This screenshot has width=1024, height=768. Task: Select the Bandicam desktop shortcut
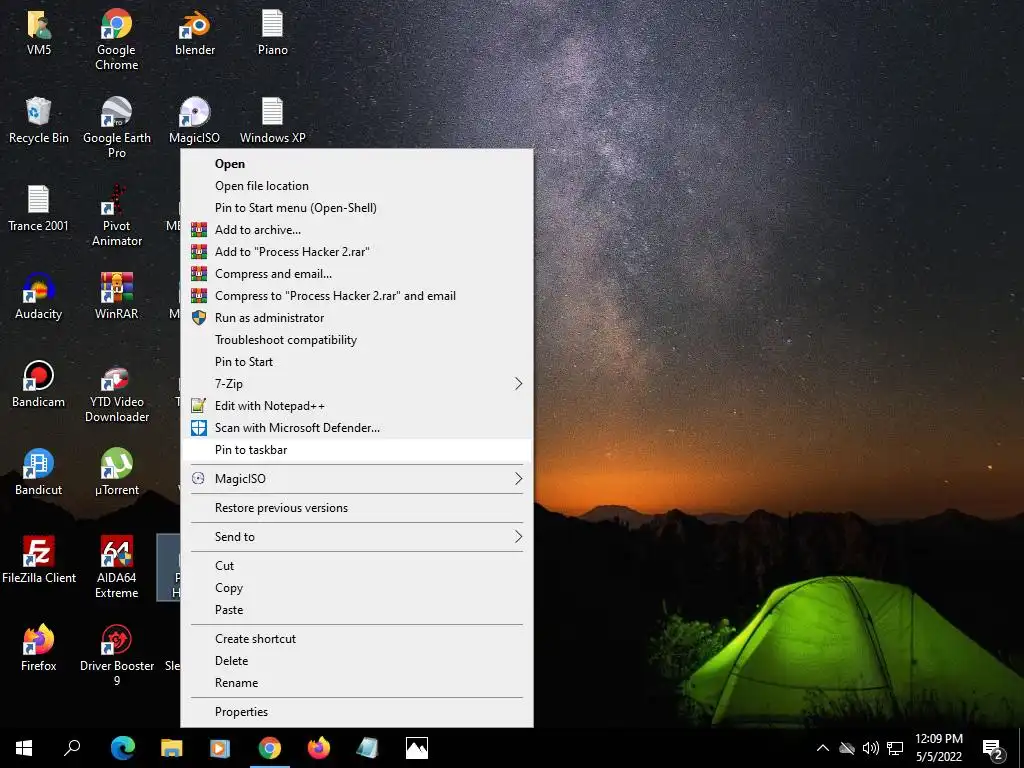39,385
